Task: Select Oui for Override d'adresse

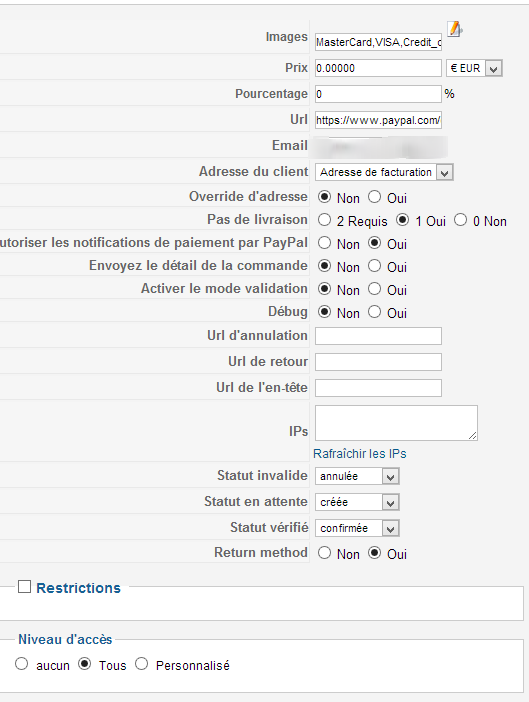Action: coord(375,197)
